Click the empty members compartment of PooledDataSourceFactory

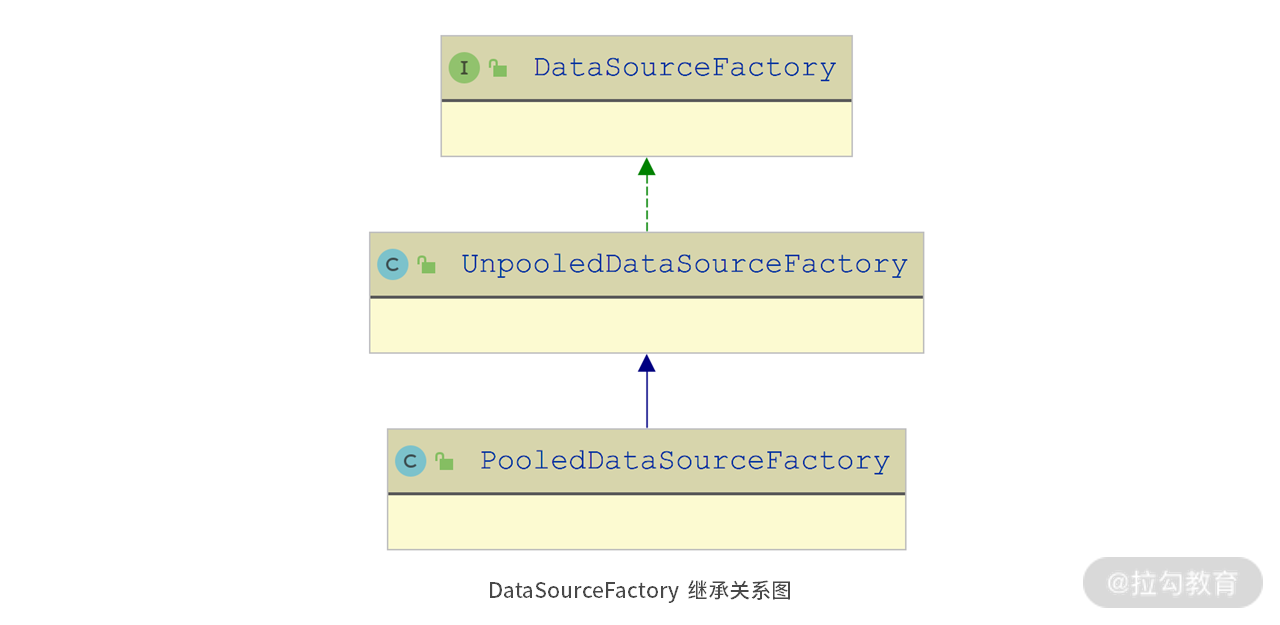coord(646,522)
